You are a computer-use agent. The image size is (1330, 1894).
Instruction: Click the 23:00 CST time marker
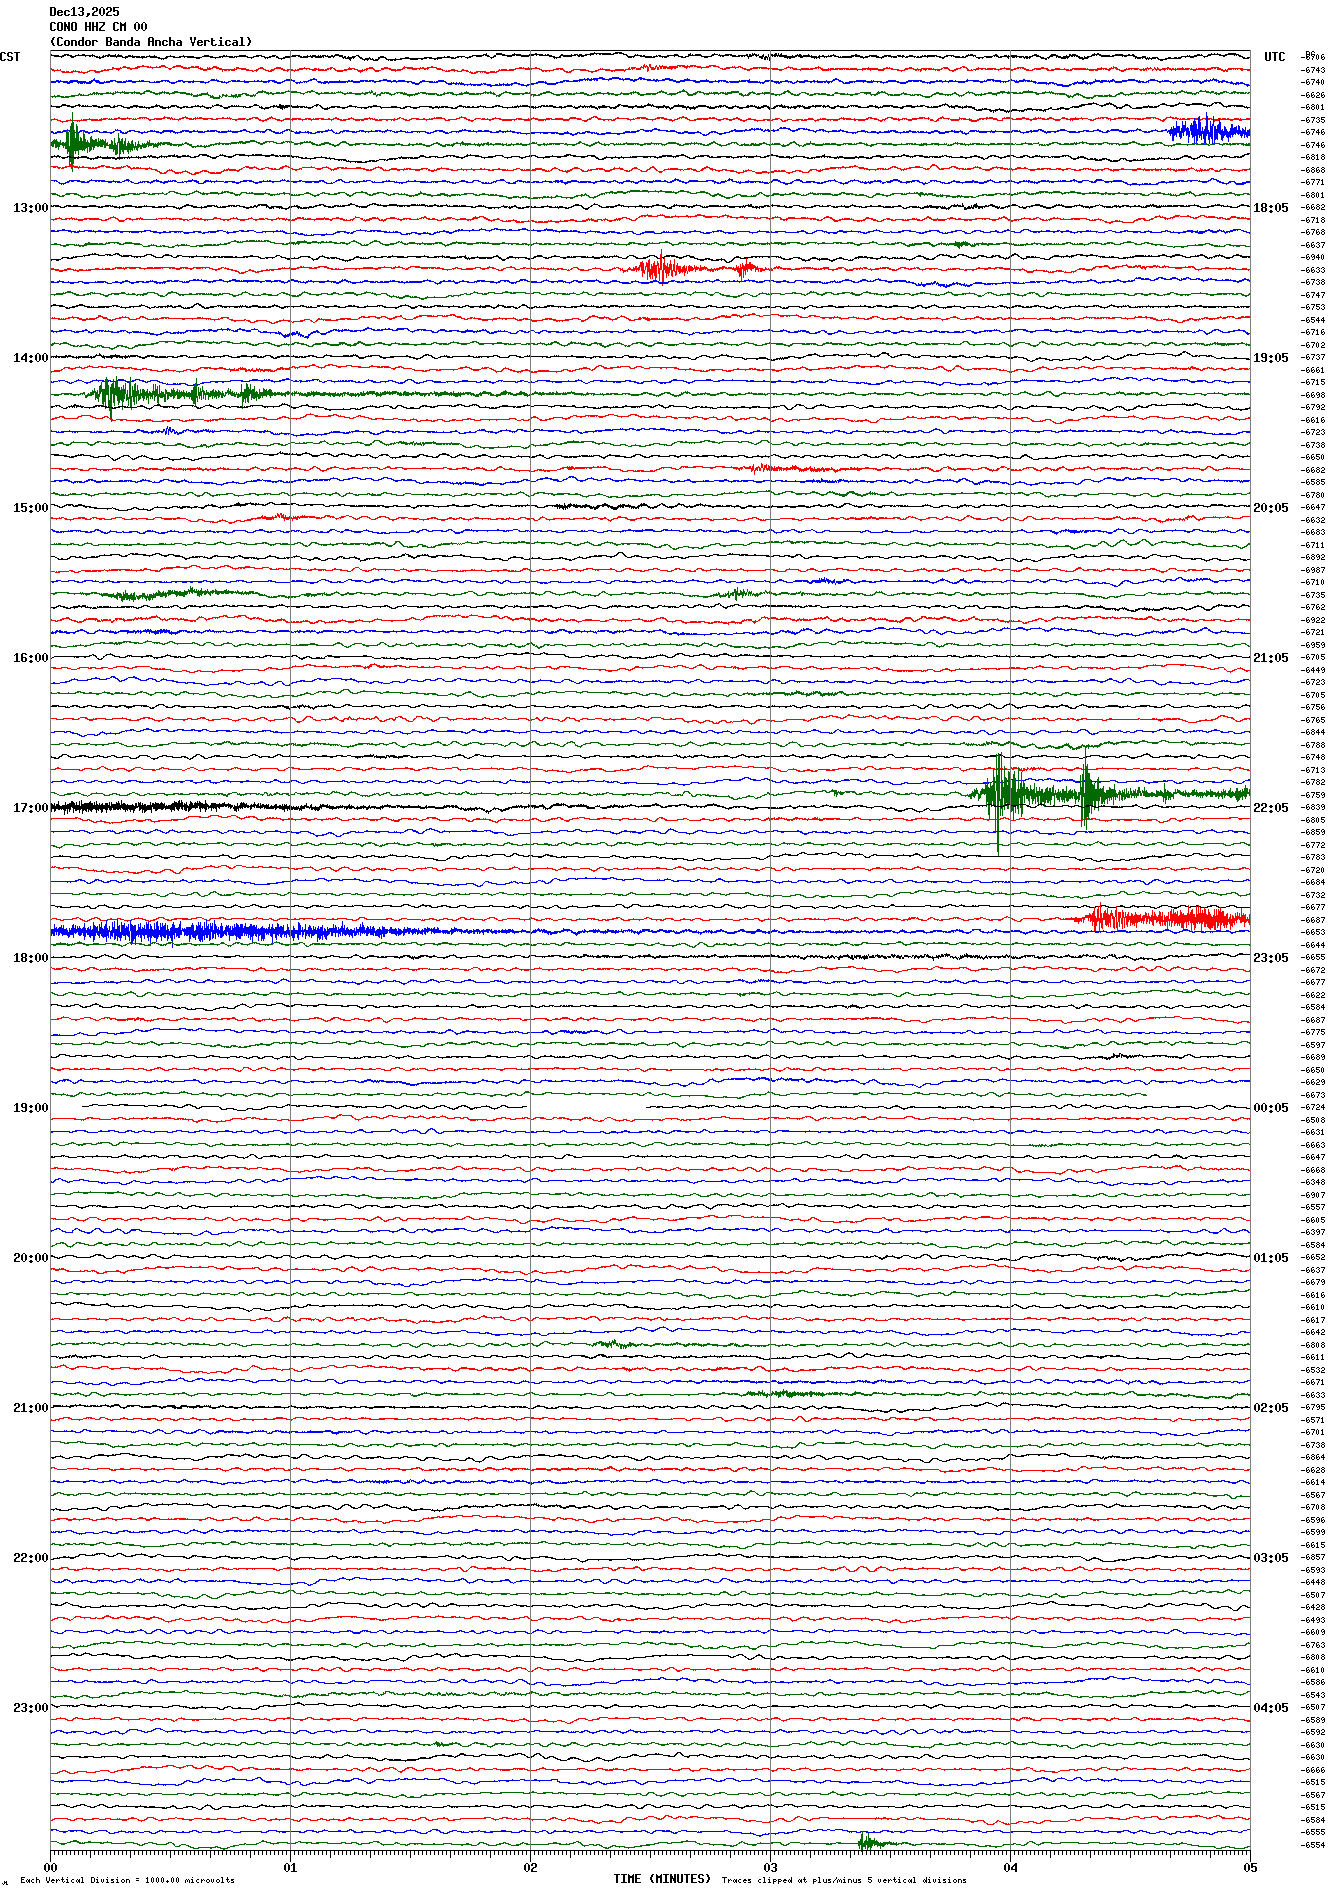30,1708
